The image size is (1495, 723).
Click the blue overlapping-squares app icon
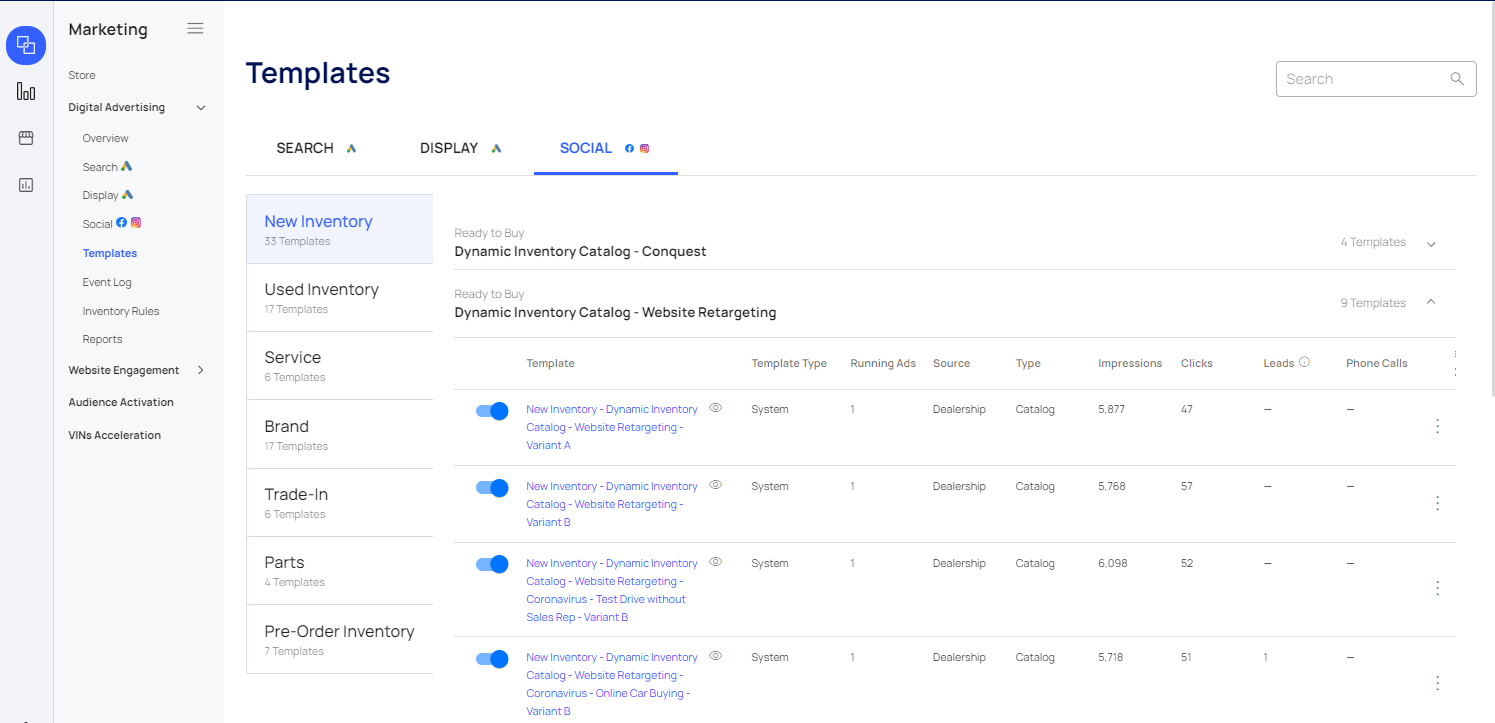tap(25, 45)
